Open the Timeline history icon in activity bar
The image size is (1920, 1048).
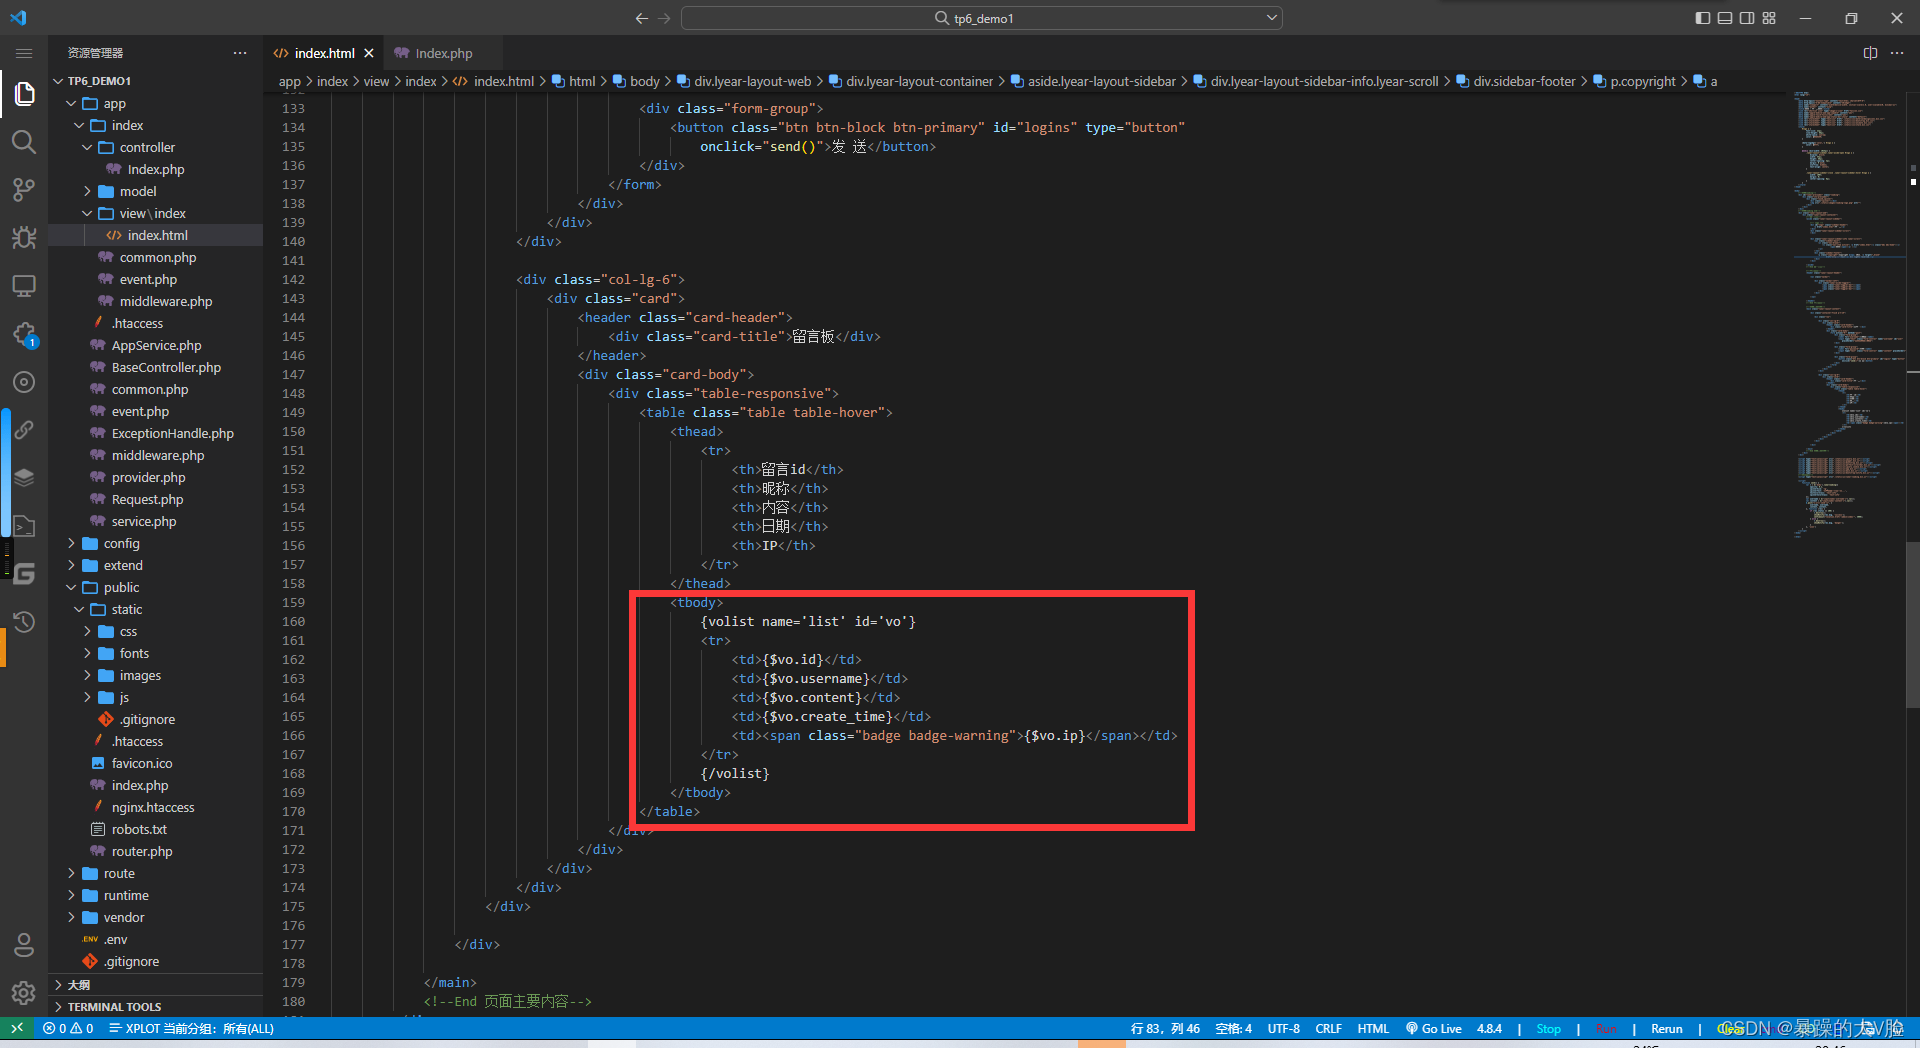pos(24,622)
